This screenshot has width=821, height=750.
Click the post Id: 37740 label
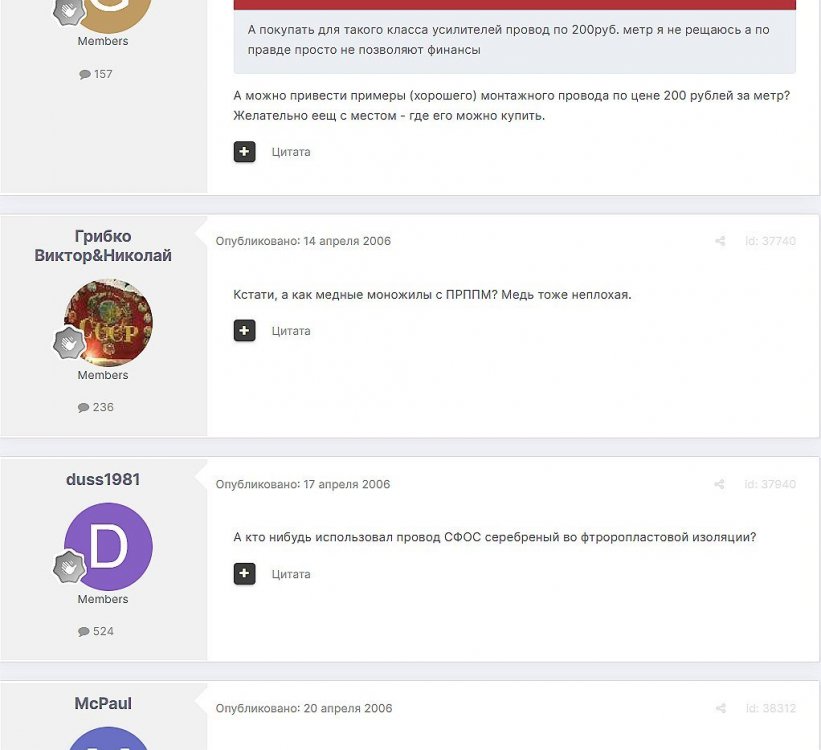coord(770,241)
